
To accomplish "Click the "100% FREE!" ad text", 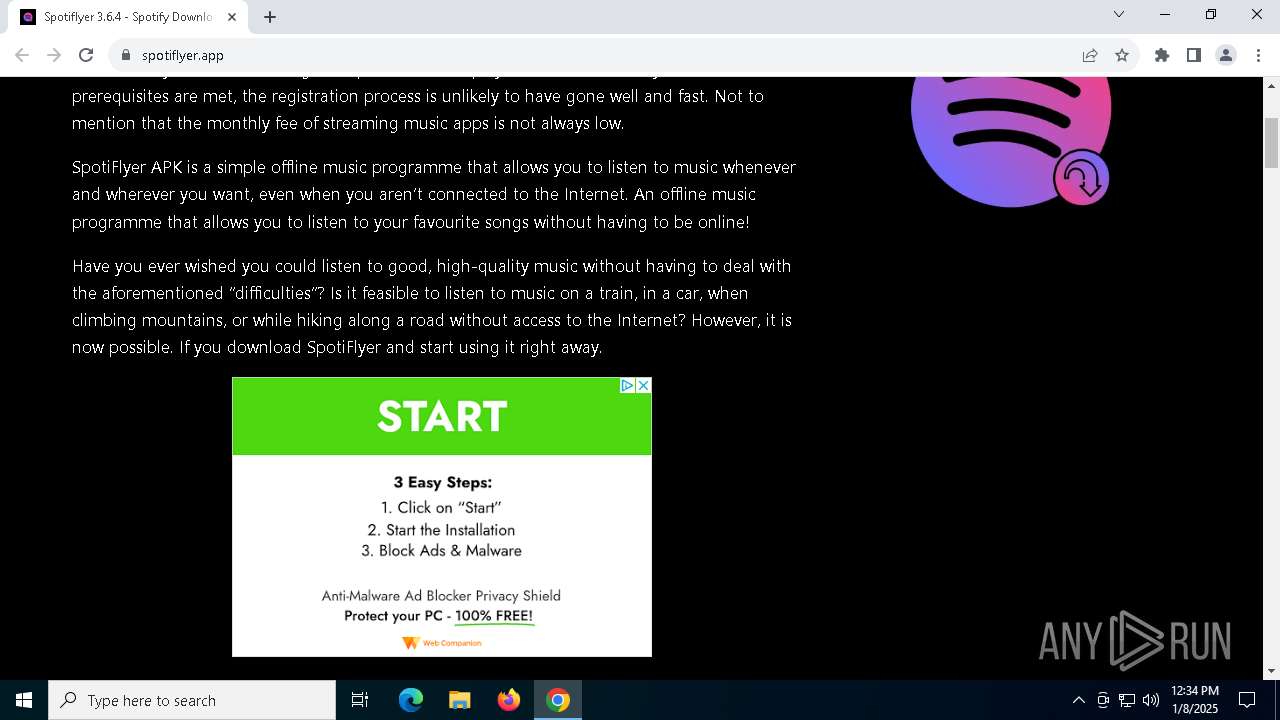I will [494, 616].
